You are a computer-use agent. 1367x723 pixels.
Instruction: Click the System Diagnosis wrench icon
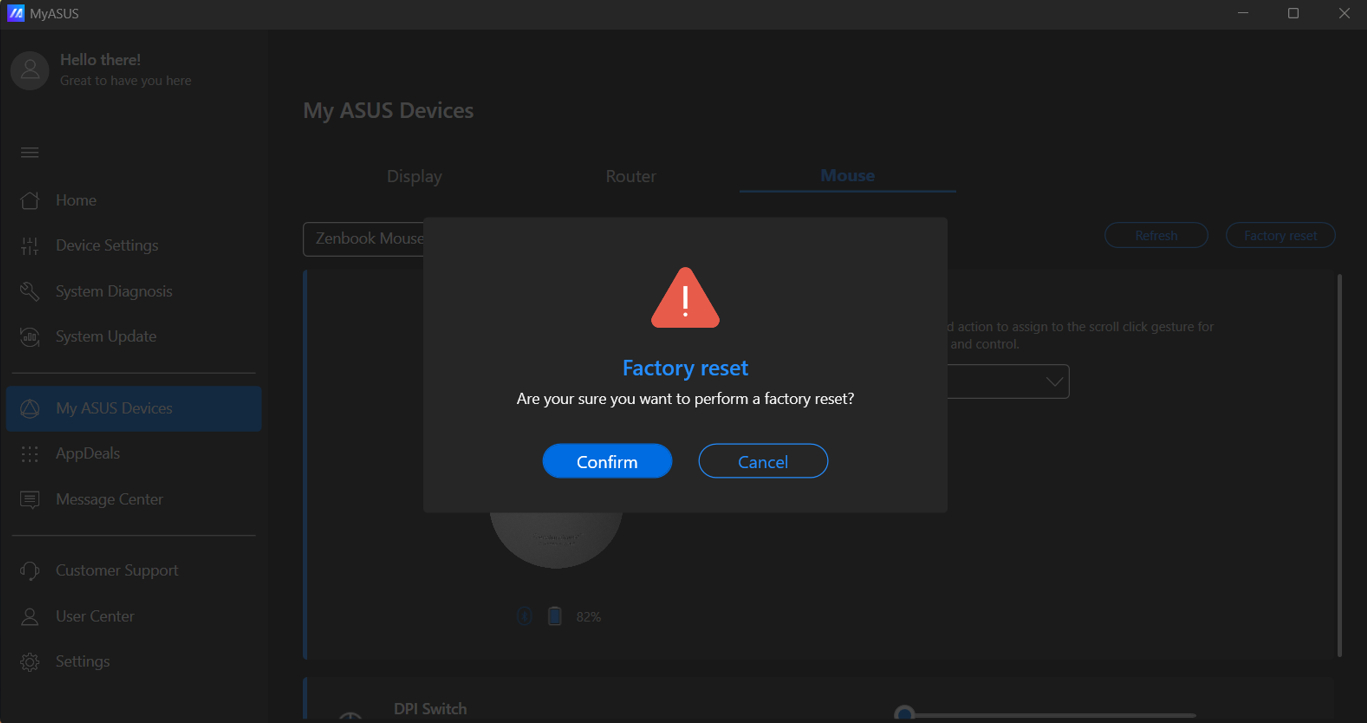[30, 291]
